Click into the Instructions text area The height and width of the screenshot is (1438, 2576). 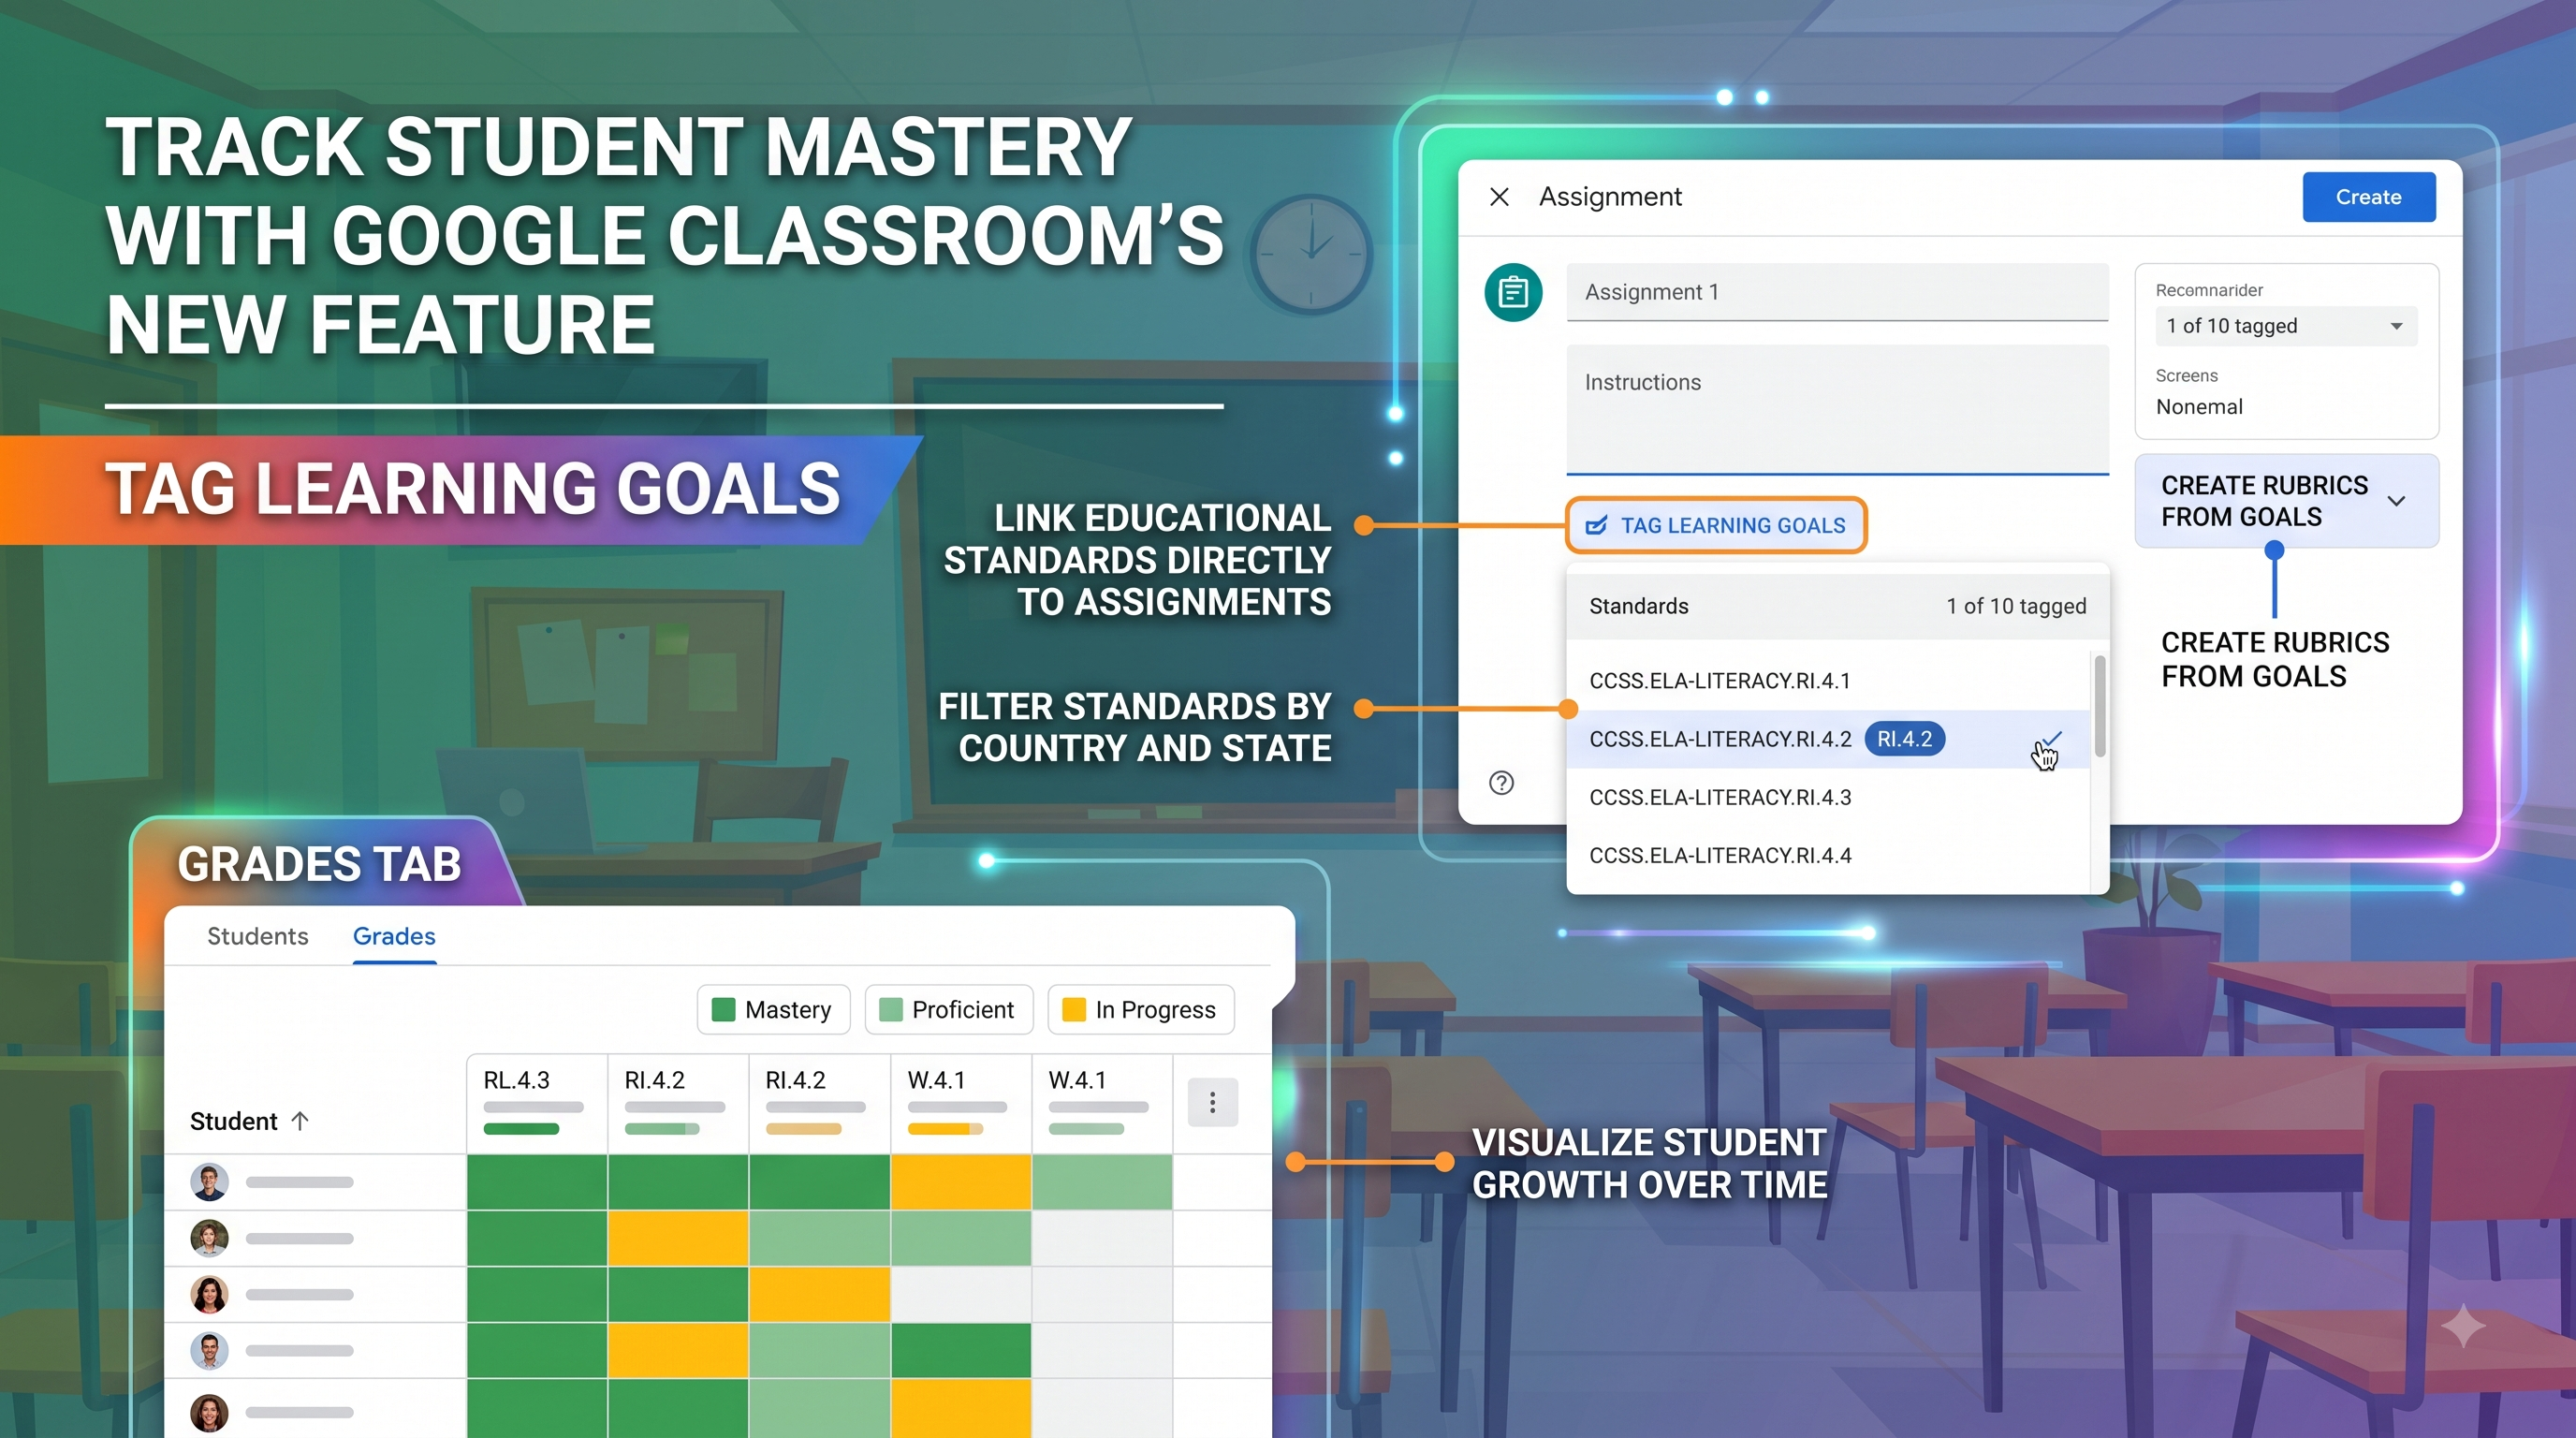pyautogui.click(x=1837, y=409)
